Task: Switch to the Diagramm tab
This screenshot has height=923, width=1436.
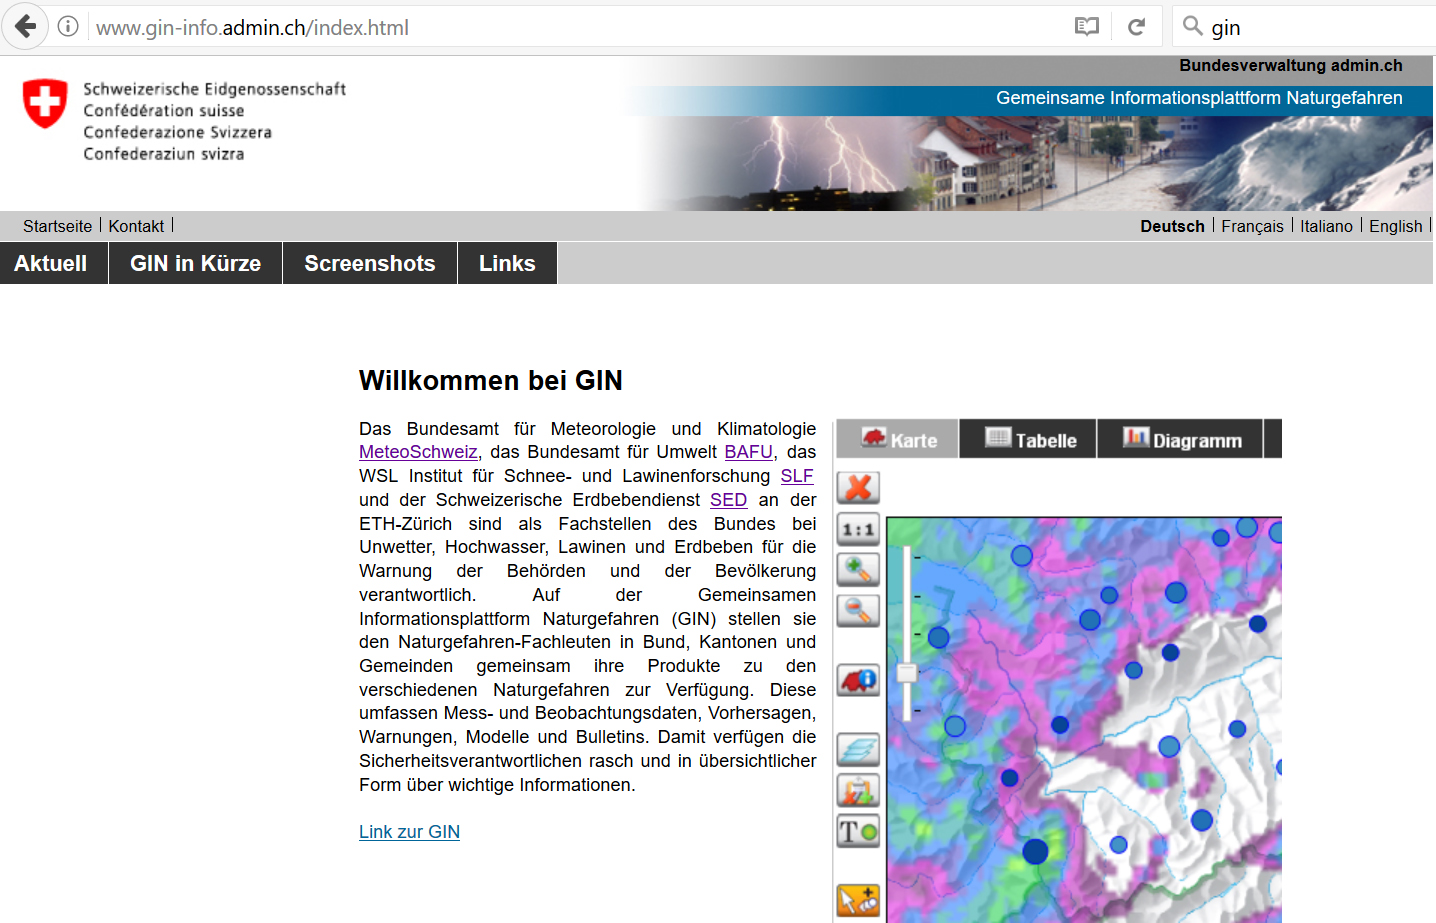Action: point(1182,440)
